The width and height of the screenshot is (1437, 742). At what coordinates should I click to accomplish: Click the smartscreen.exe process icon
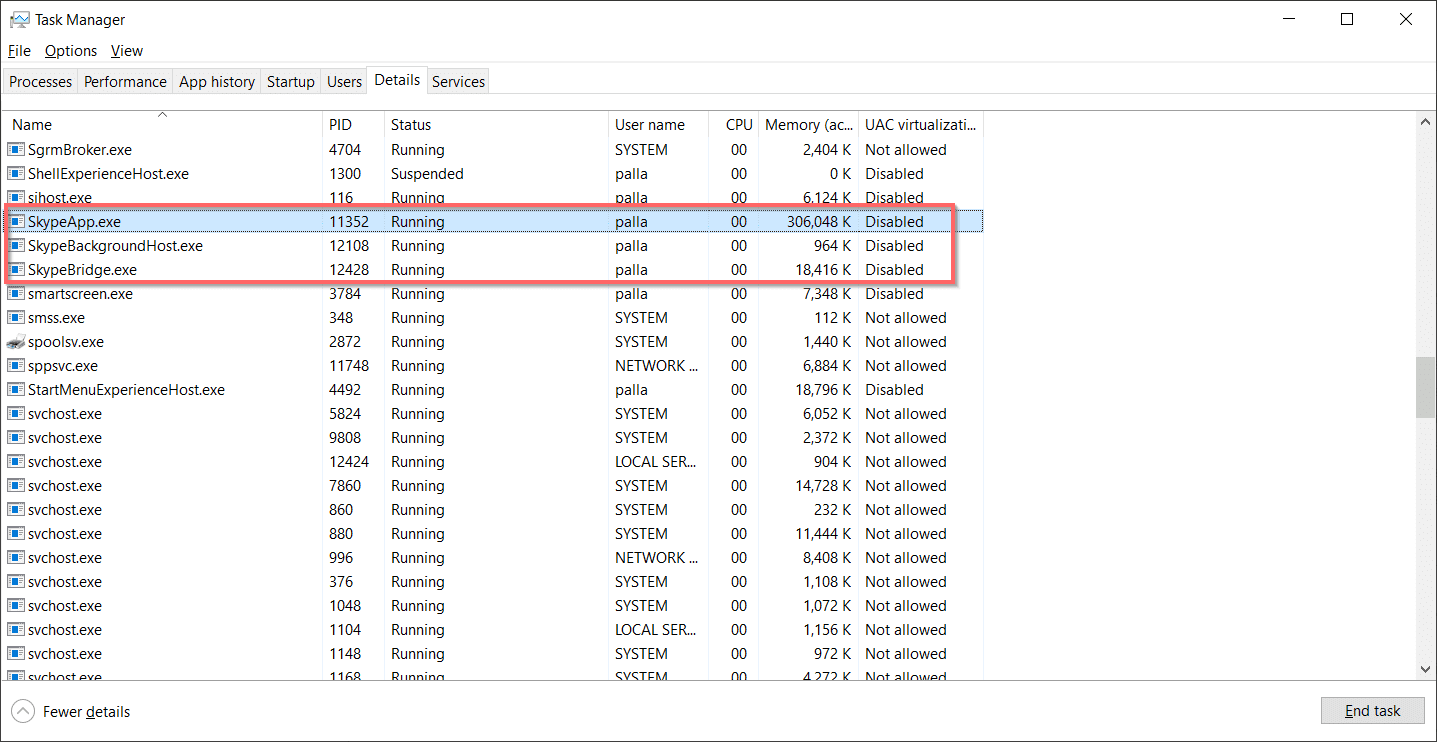(x=16, y=294)
